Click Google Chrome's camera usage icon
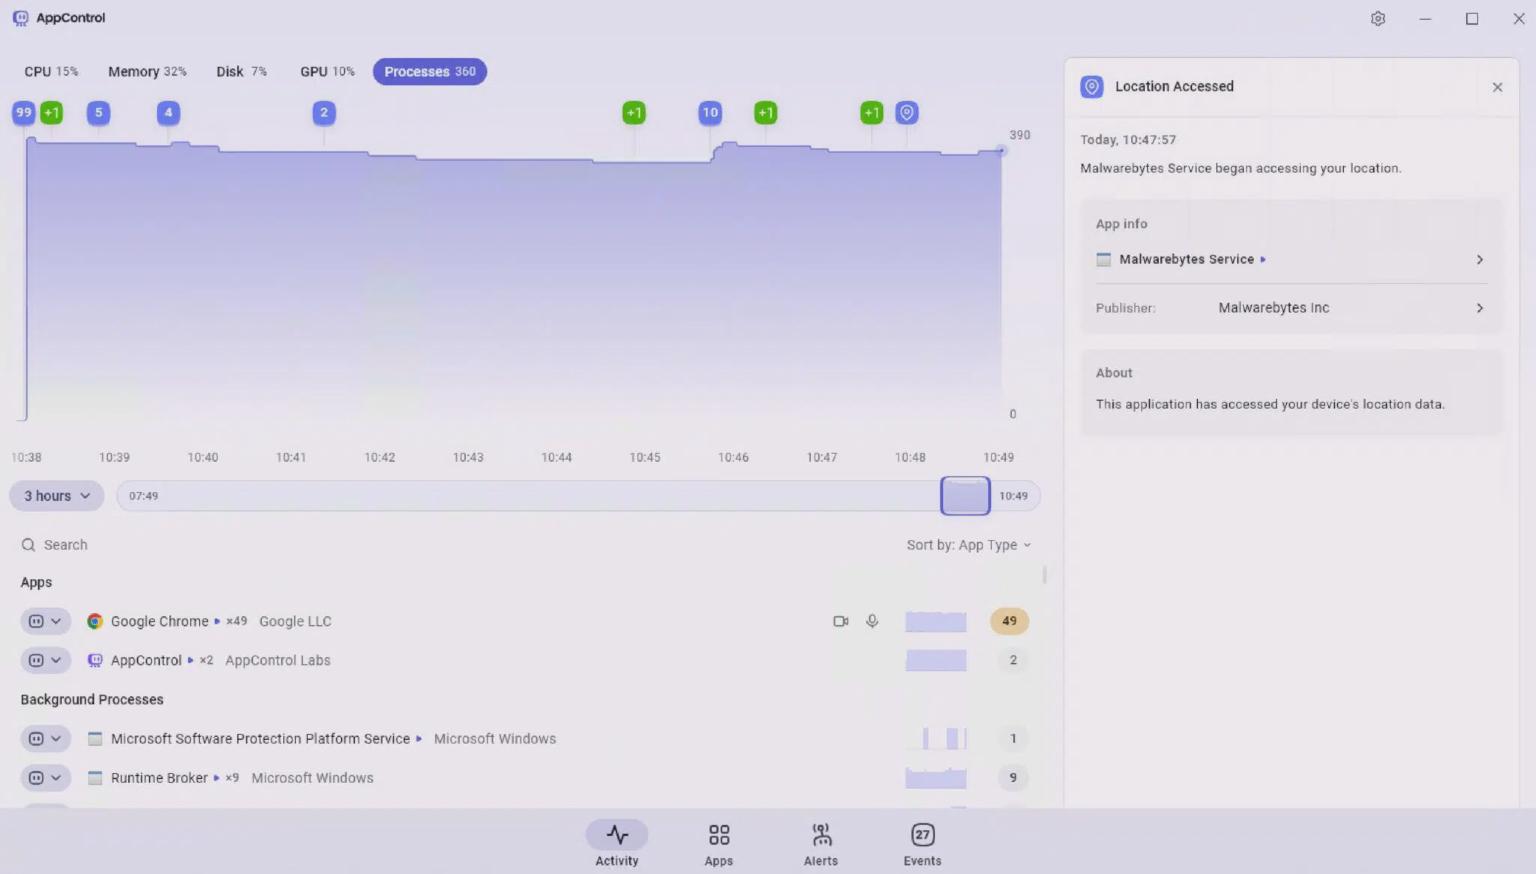This screenshot has height=874, width=1536. pyautogui.click(x=841, y=621)
